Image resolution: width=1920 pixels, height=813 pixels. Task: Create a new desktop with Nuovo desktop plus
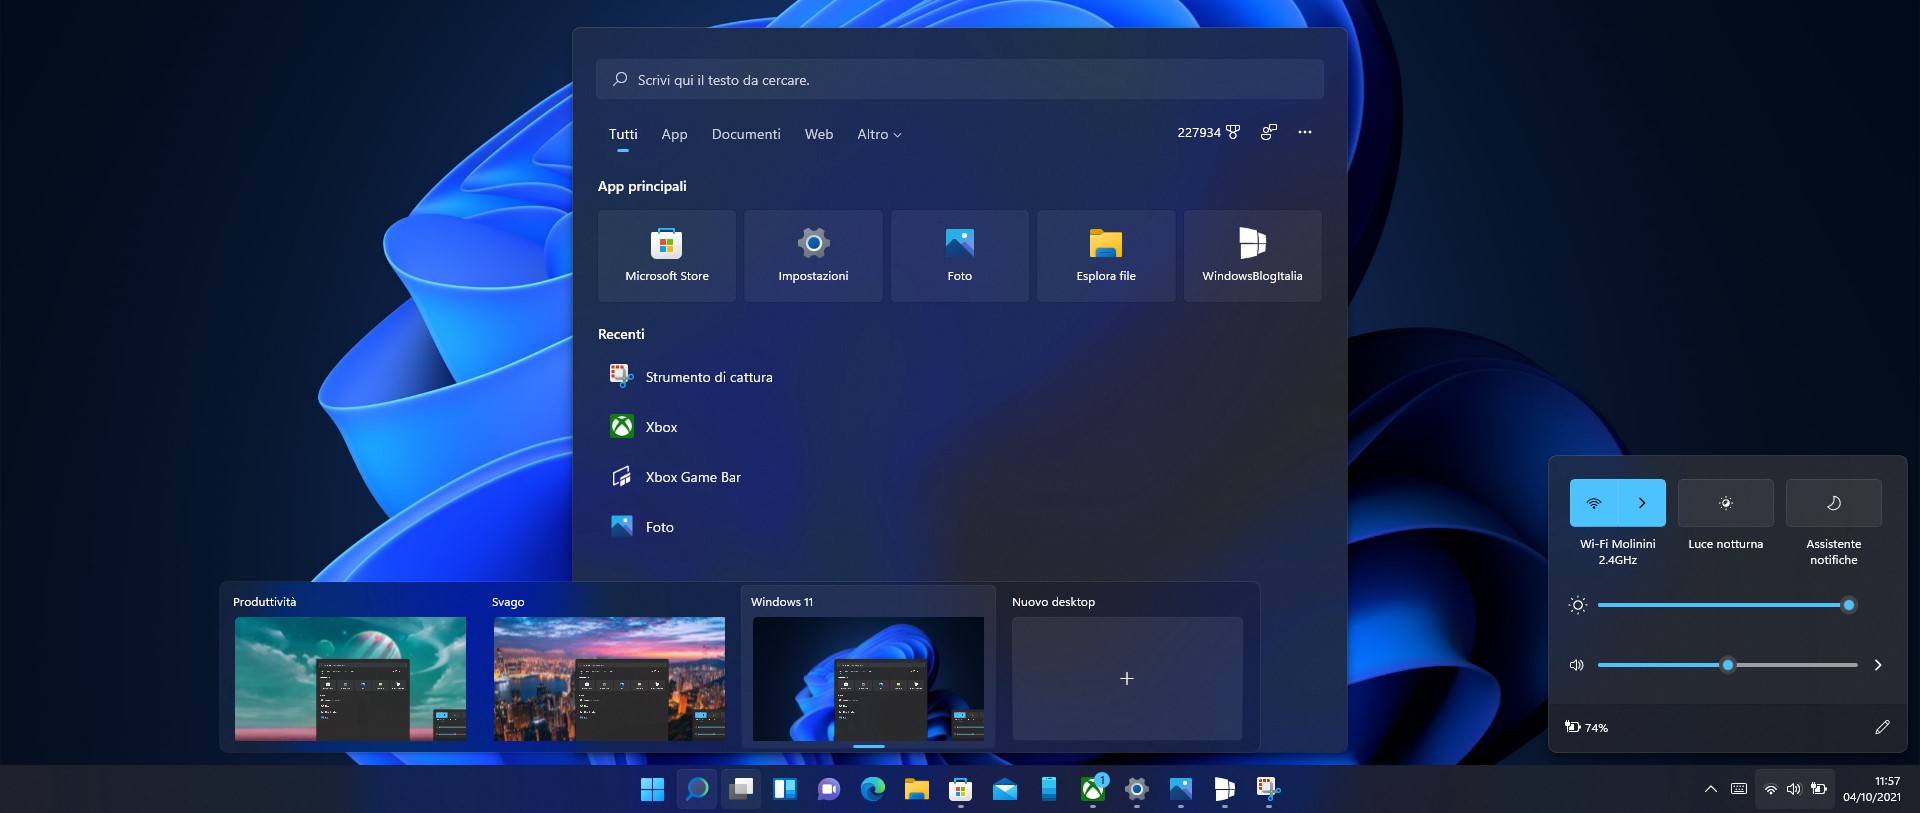[1127, 679]
